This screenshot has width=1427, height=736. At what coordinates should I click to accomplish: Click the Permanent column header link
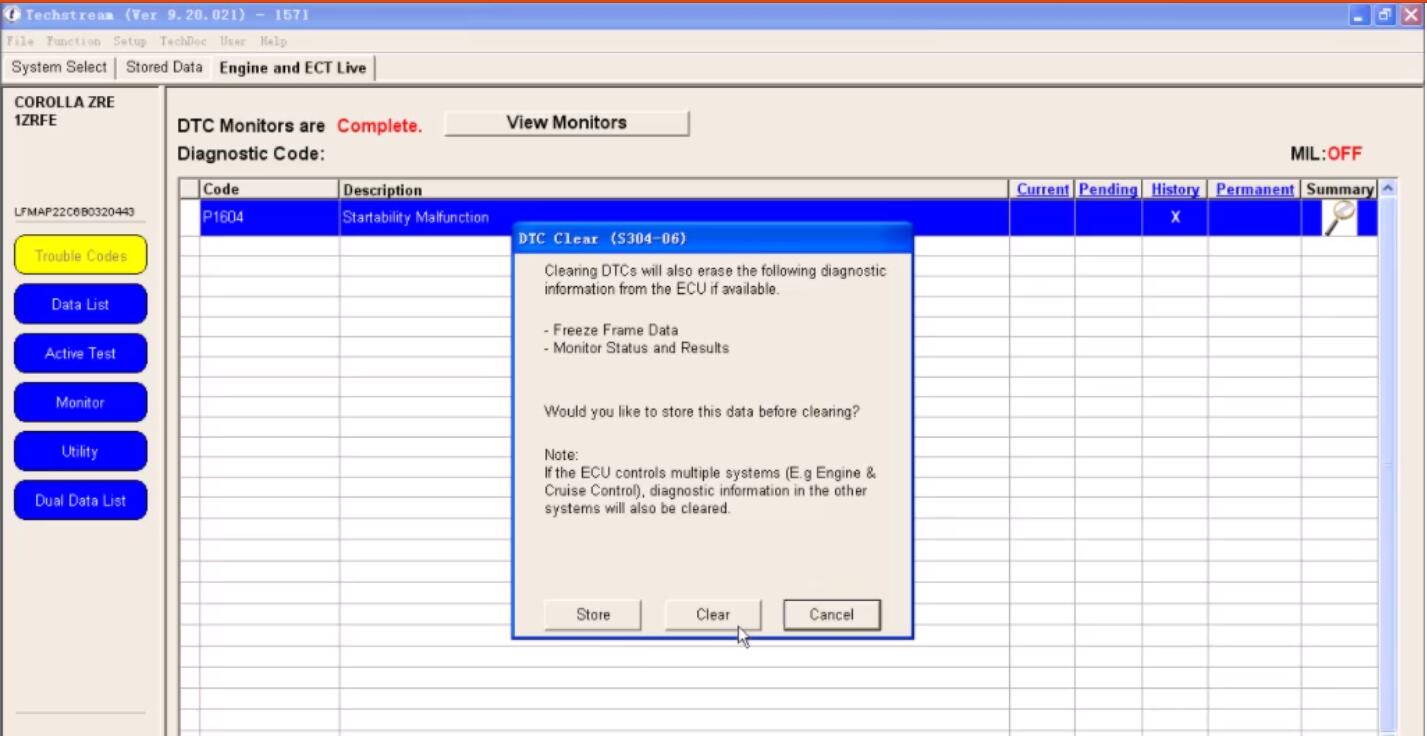[1255, 189]
